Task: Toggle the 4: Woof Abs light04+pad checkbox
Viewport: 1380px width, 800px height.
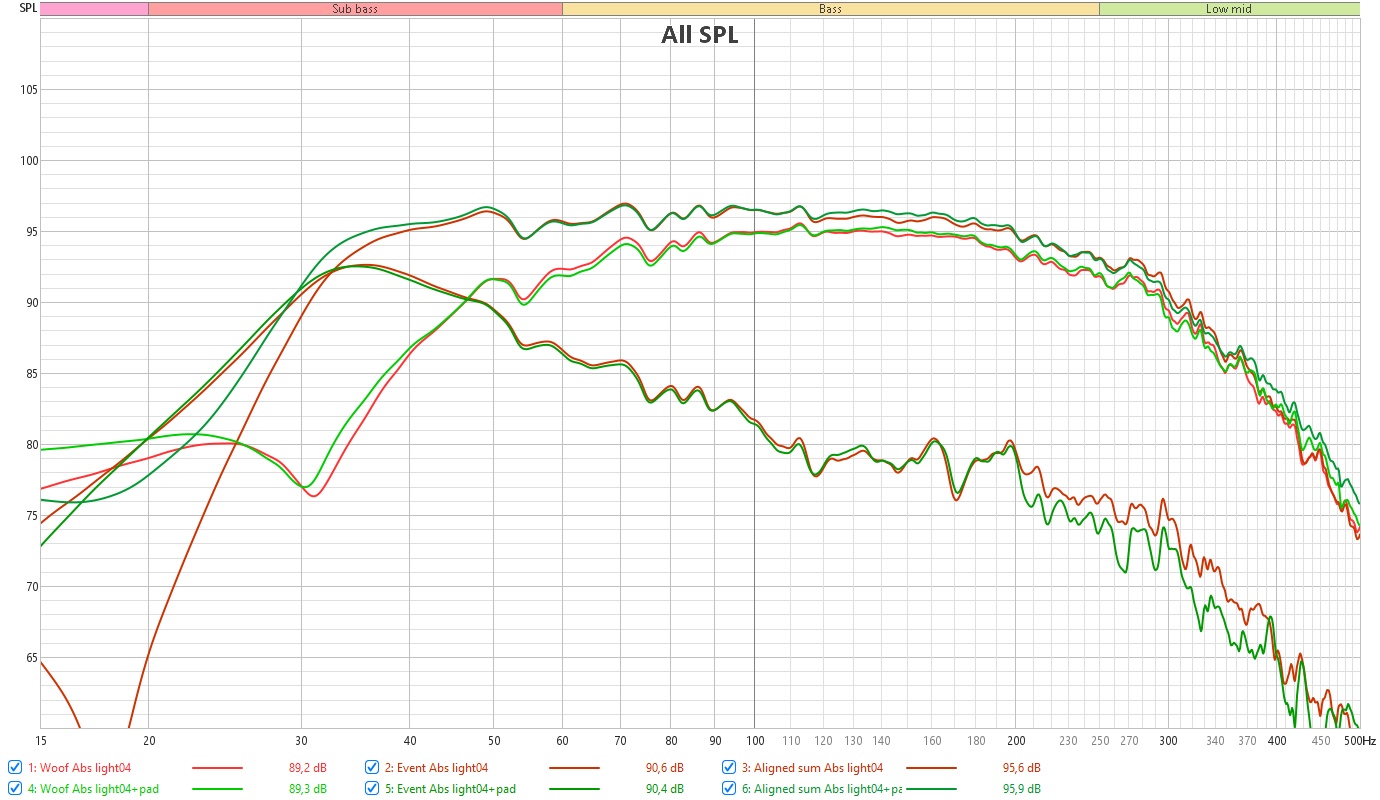Action: (14, 788)
